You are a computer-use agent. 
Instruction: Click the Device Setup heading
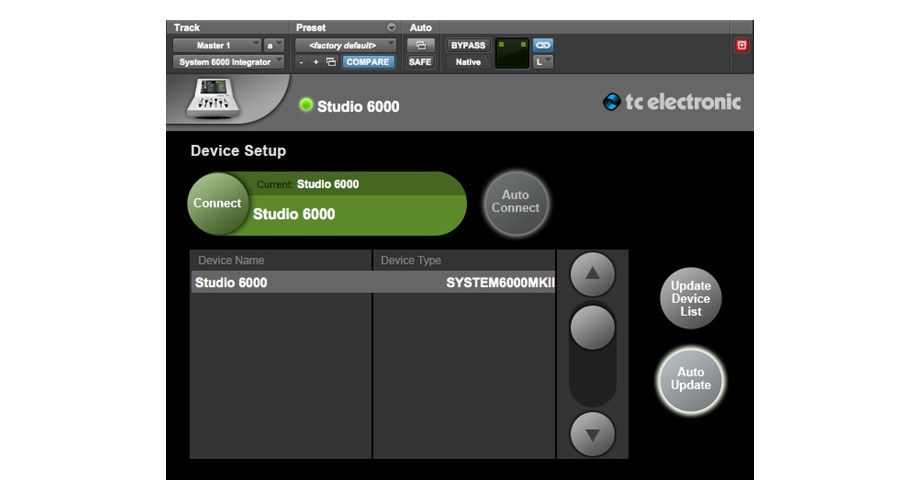coord(238,151)
